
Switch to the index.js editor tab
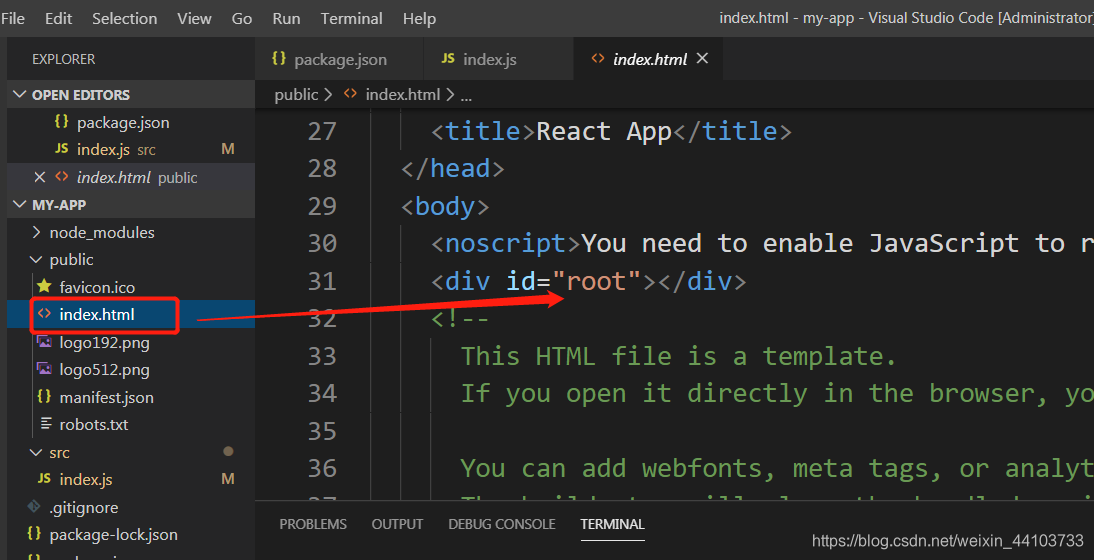tap(498, 59)
